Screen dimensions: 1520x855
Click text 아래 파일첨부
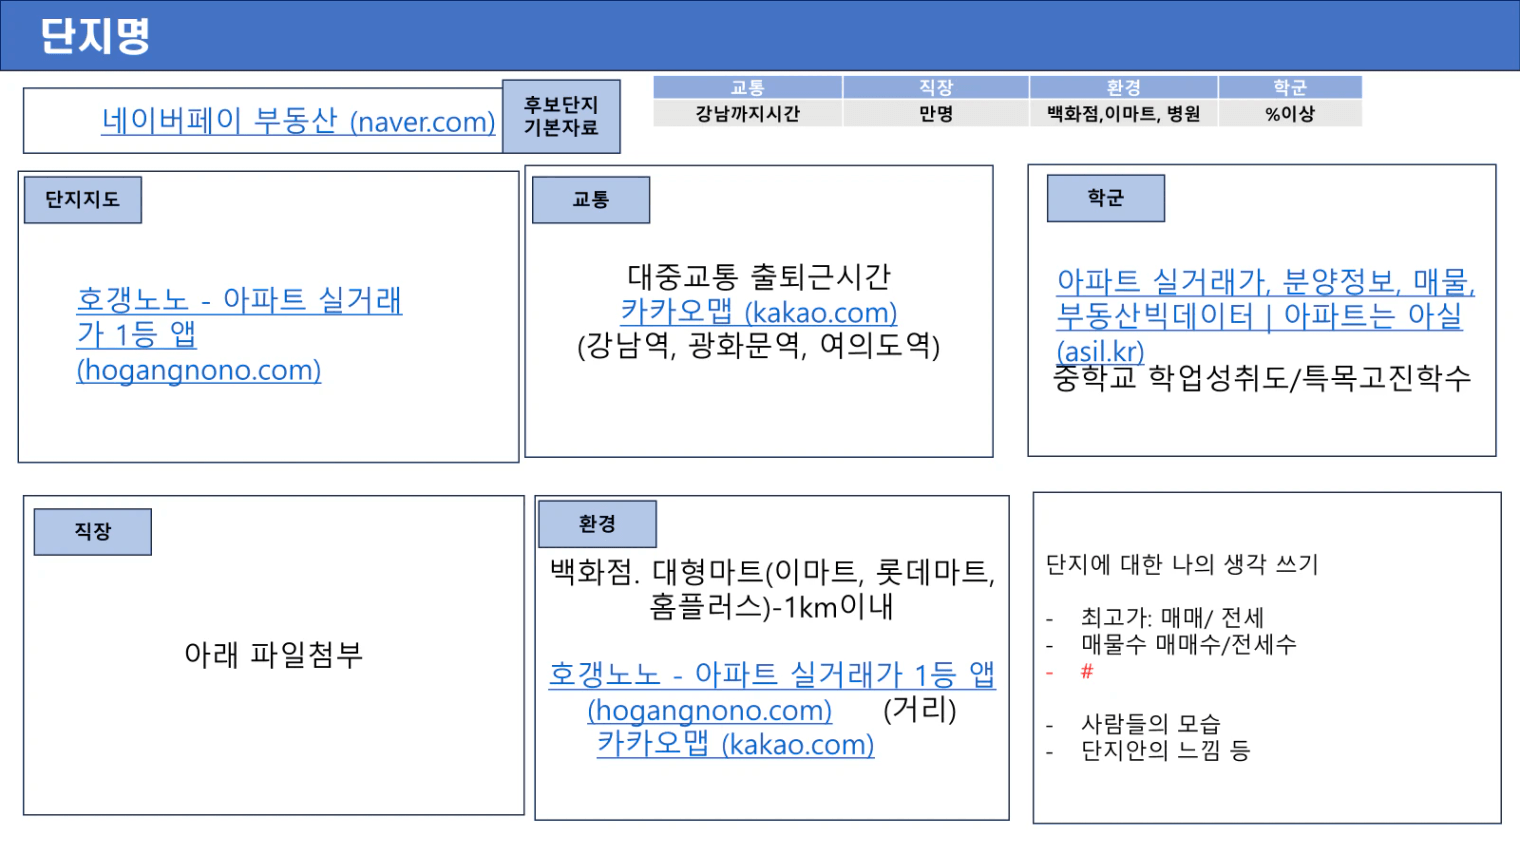273,654
